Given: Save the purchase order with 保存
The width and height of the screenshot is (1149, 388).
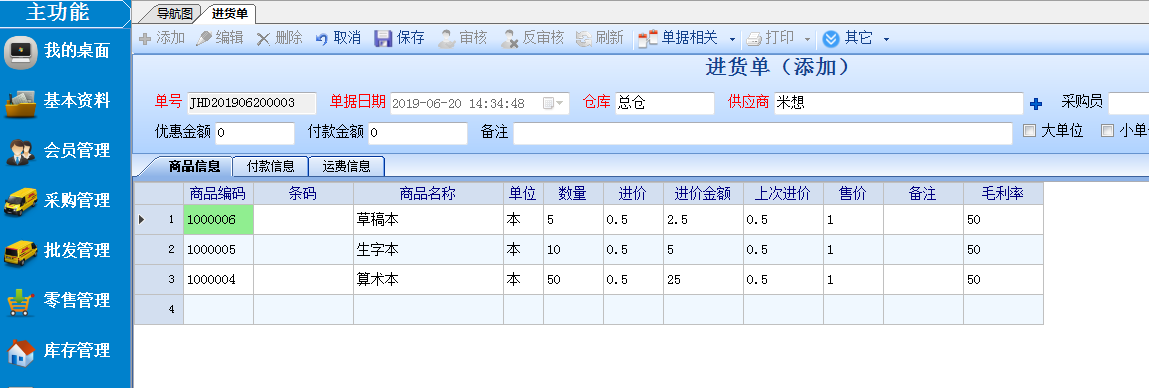Looking at the screenshot, I should (399, 38).
